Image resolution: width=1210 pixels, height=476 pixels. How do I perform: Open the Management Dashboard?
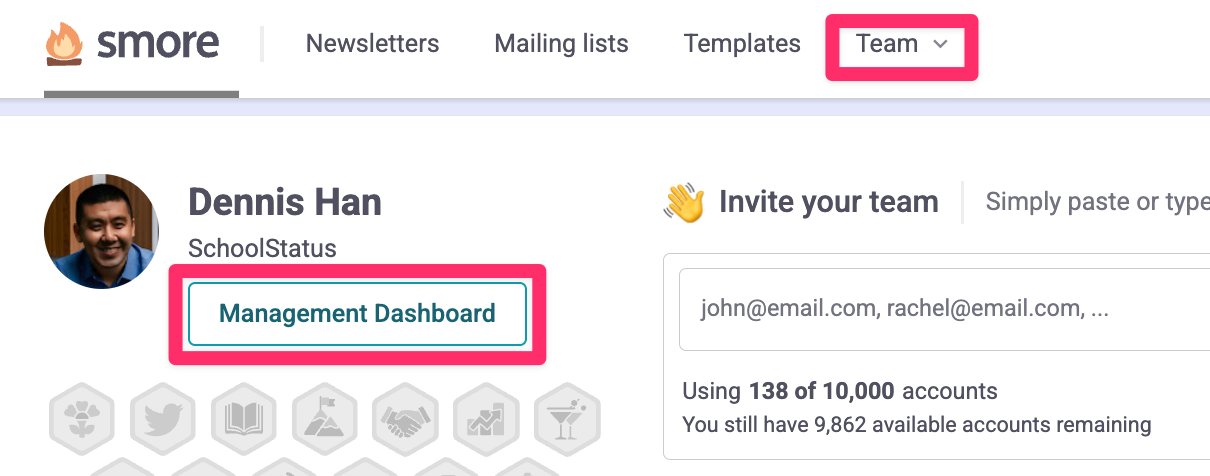point(357,314)
